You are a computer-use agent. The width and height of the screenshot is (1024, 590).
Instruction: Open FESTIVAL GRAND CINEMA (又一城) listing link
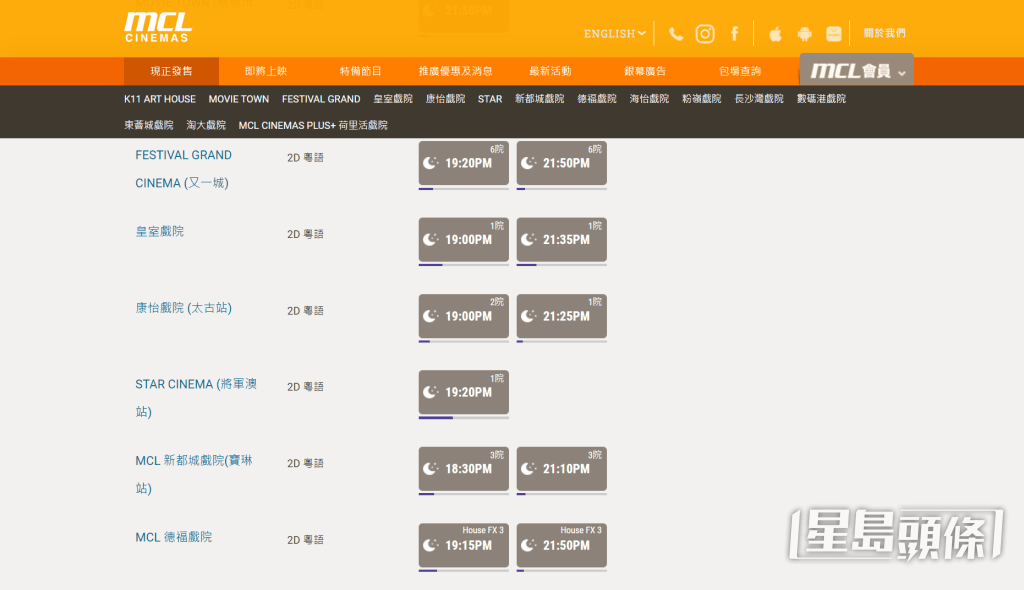[x=184, y=169]
